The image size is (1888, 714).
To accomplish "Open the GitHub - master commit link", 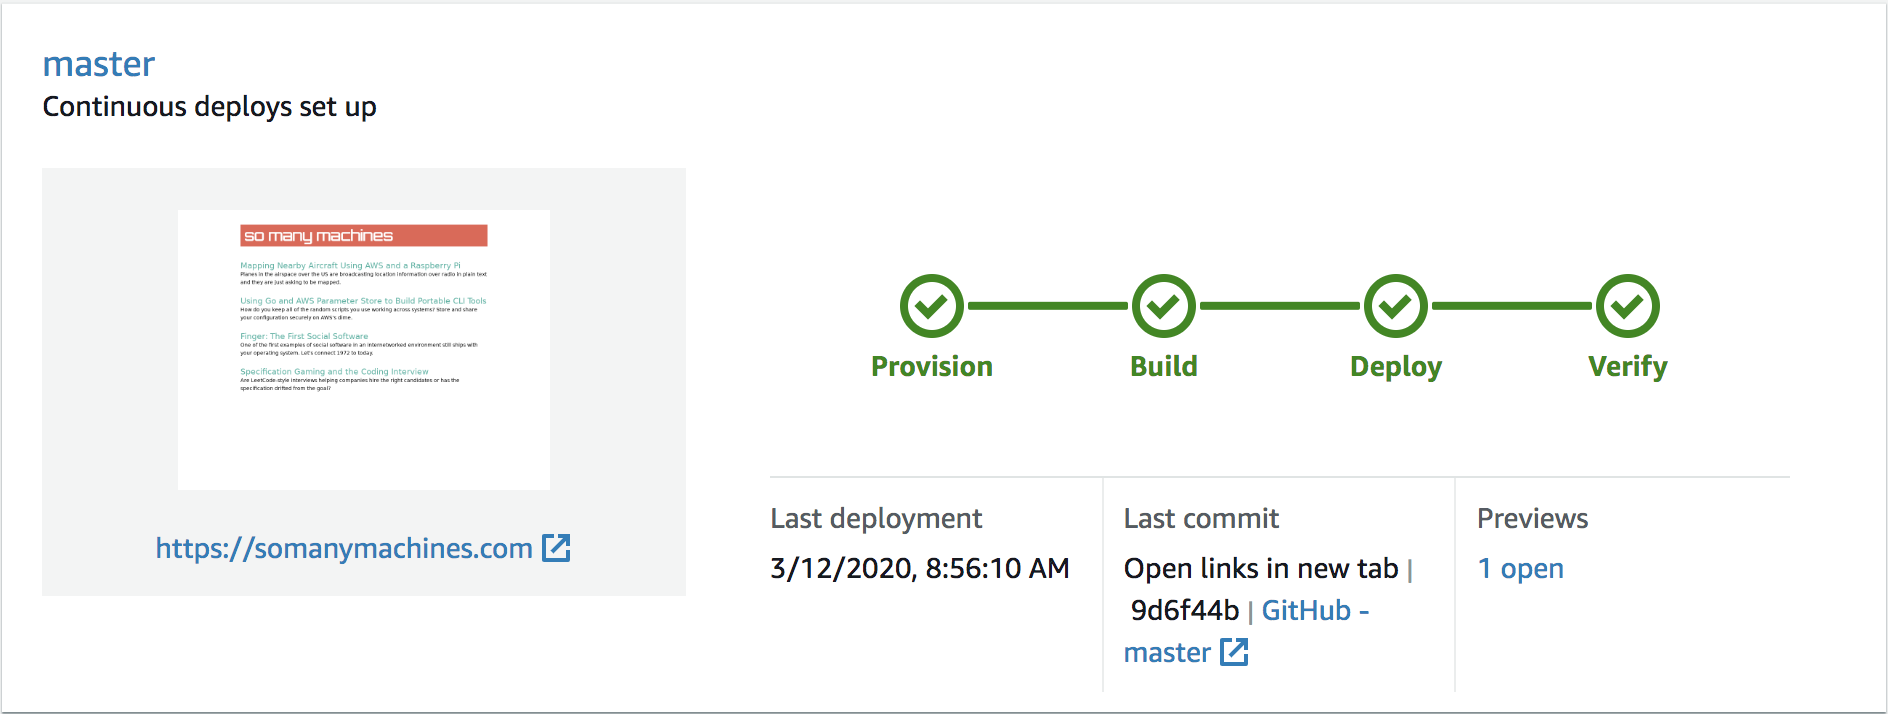I will pos(1246,631).
